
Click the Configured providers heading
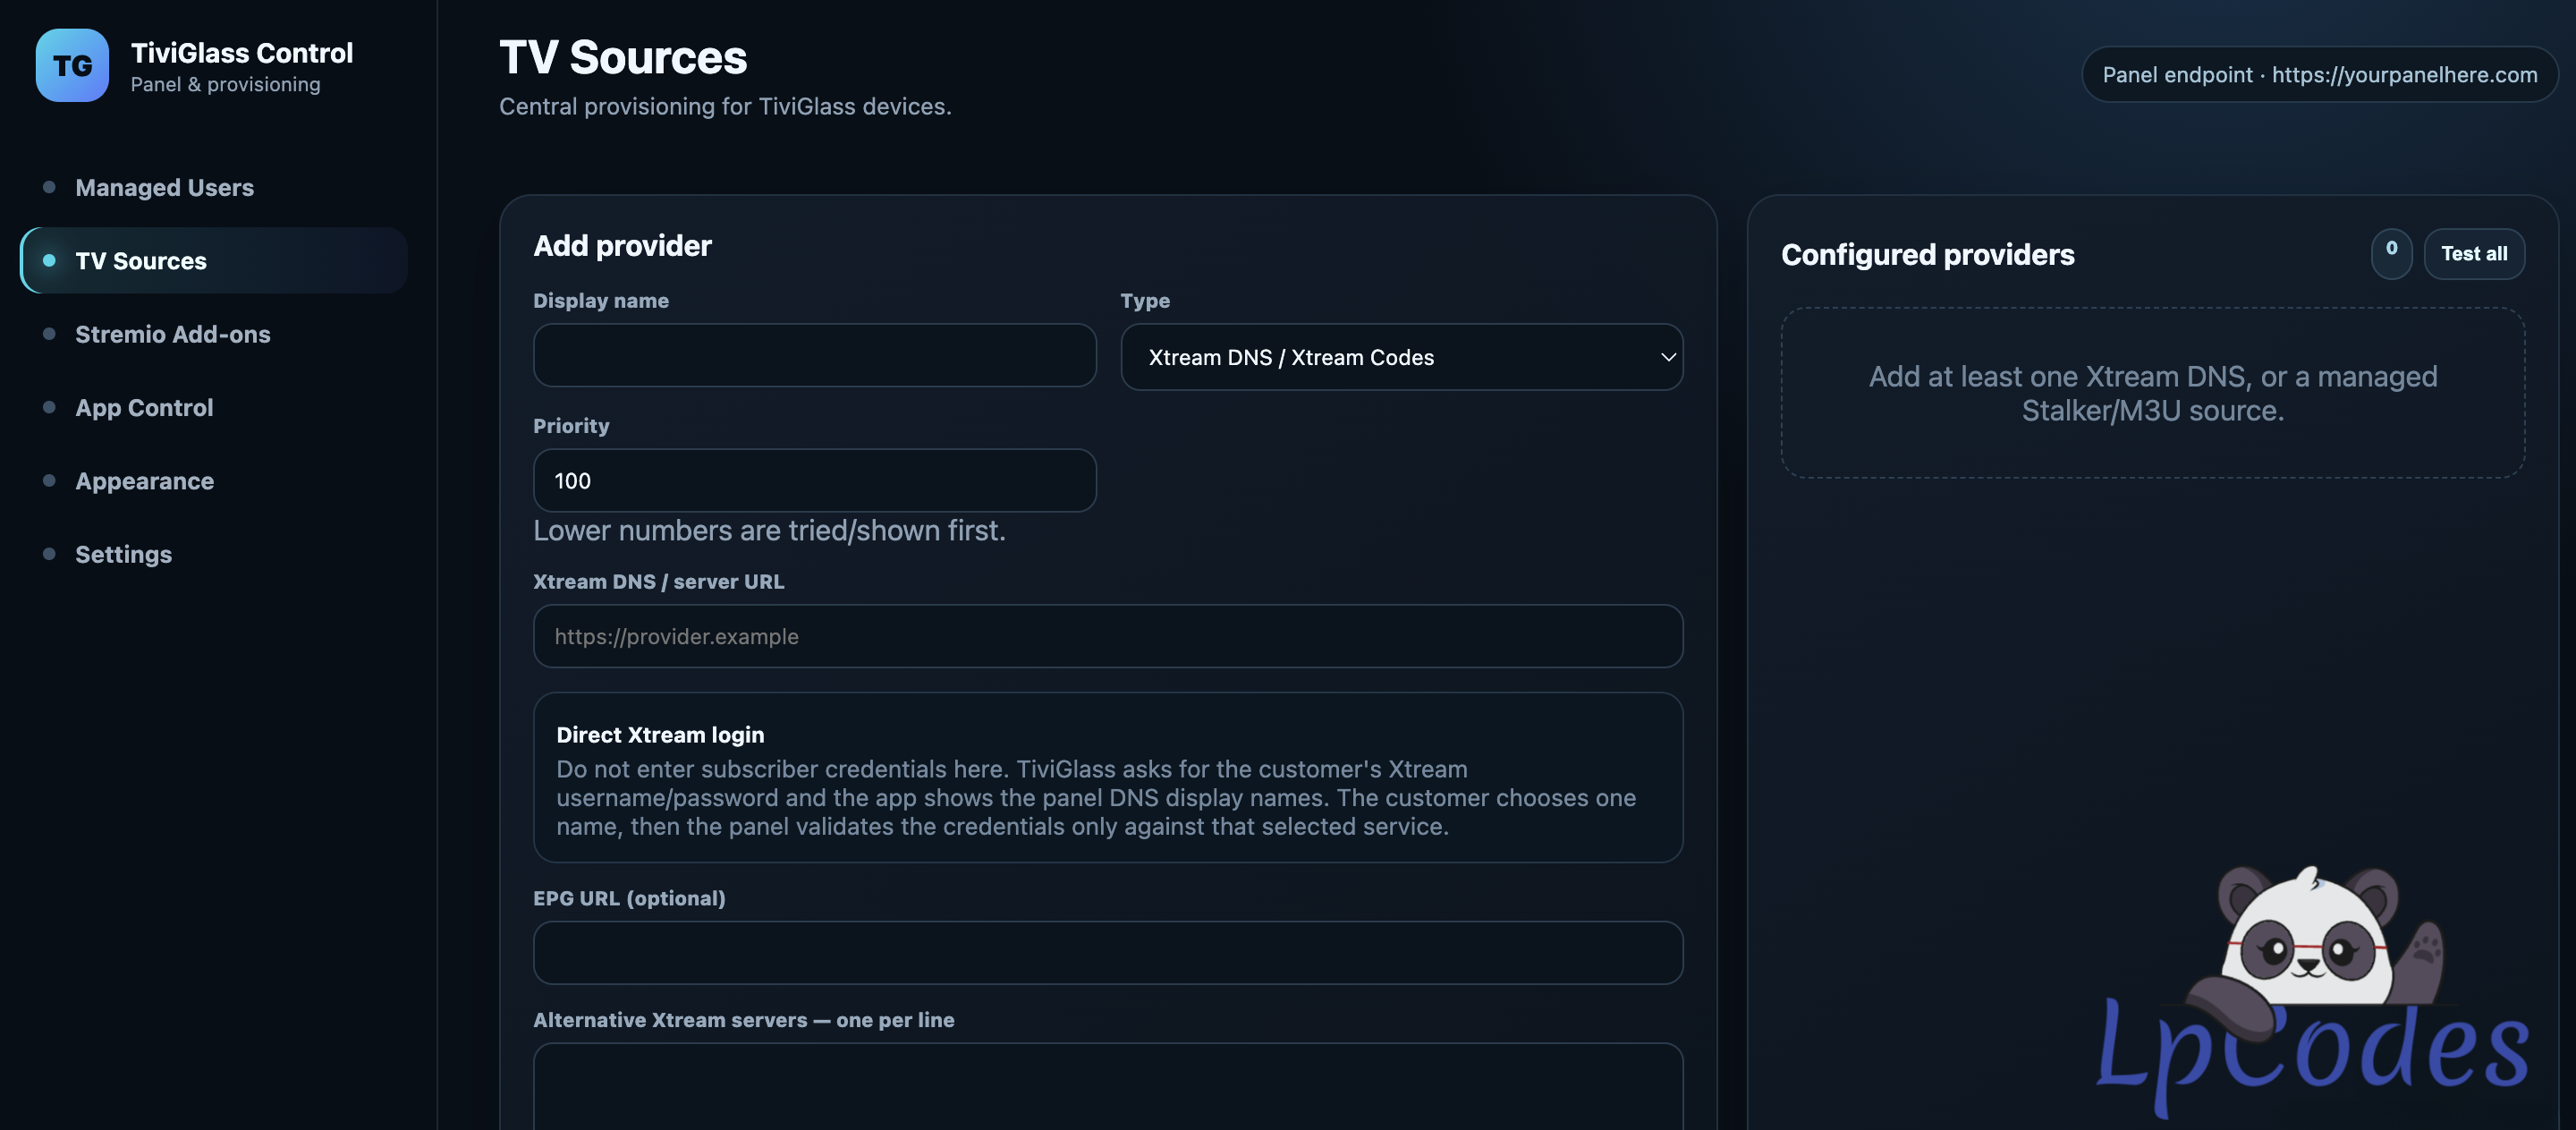(x=1928, y=255)
